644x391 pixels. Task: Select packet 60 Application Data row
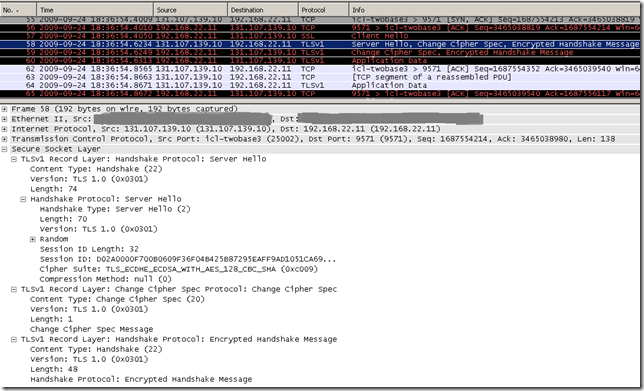point(320,60)
